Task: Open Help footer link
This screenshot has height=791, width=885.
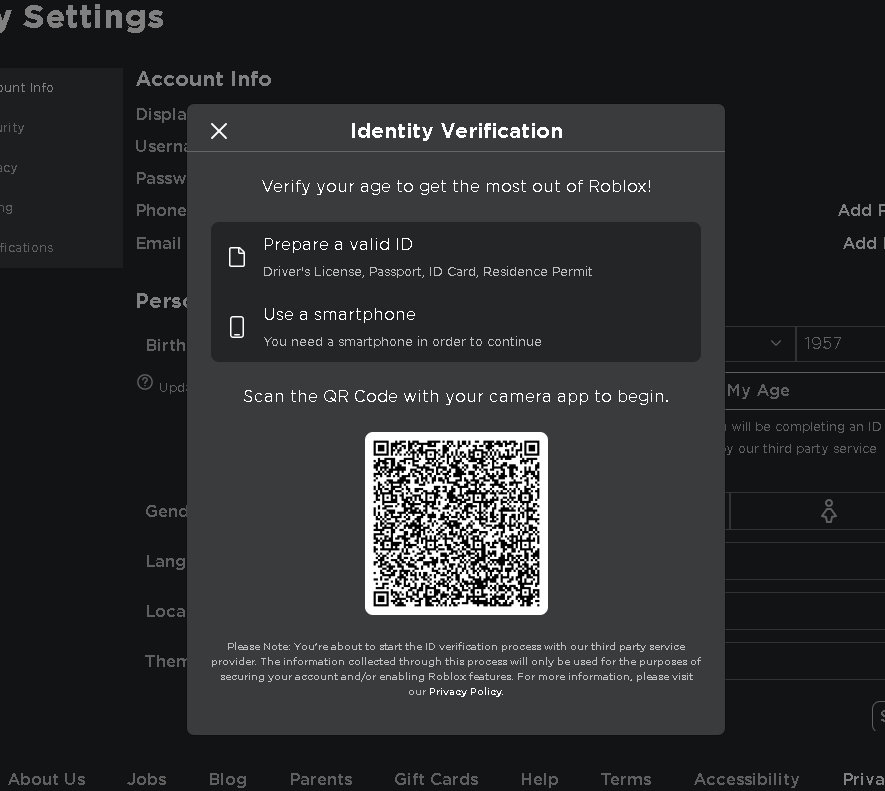Action: coord(540,779)
